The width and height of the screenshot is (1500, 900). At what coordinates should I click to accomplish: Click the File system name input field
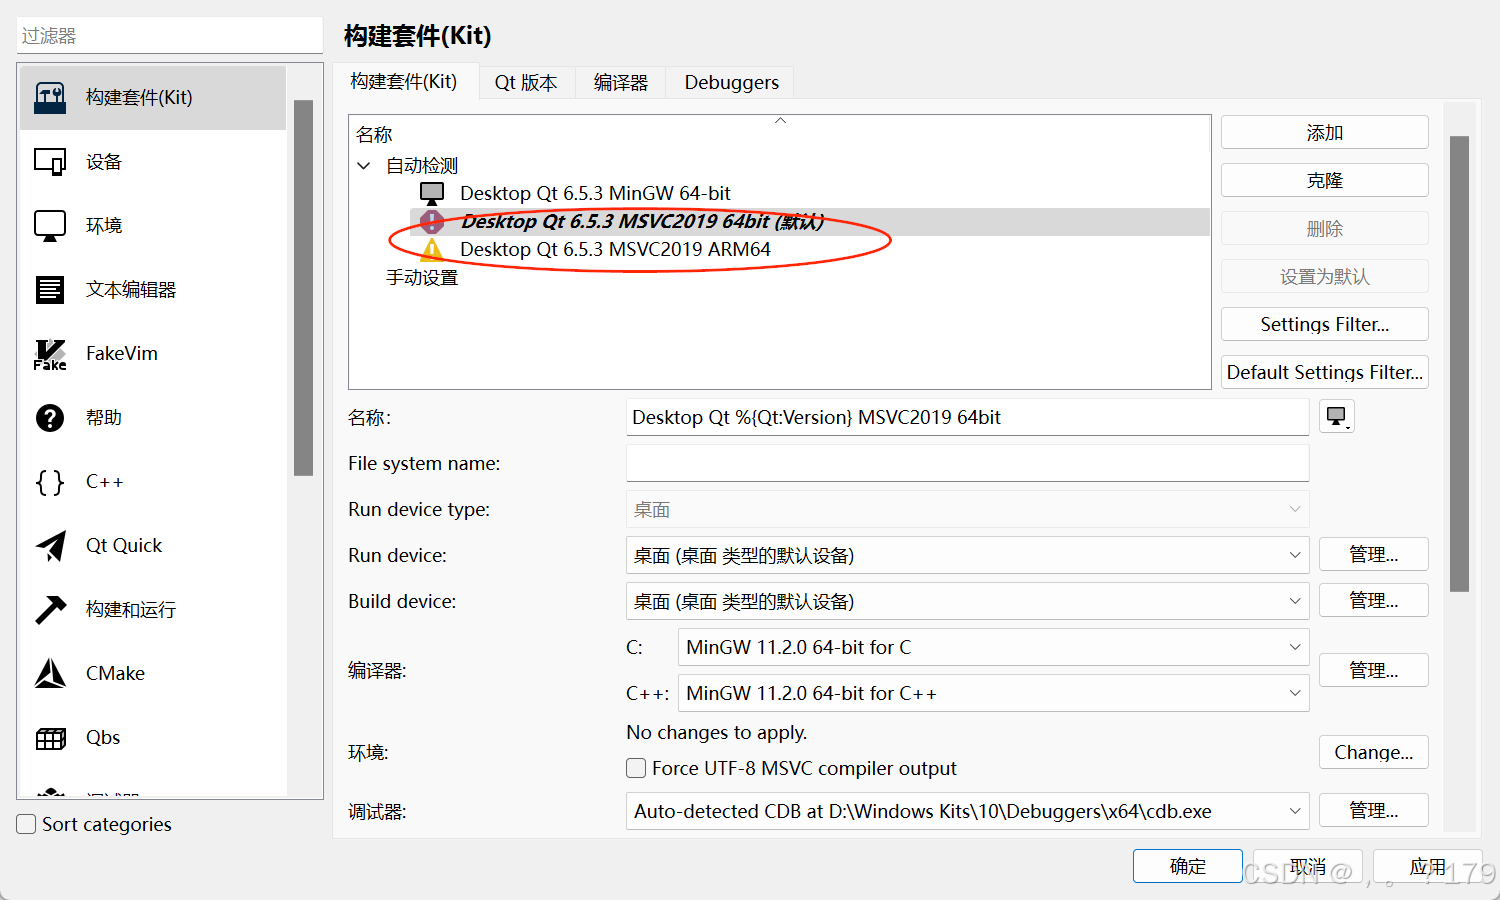(x=967, y=463)
